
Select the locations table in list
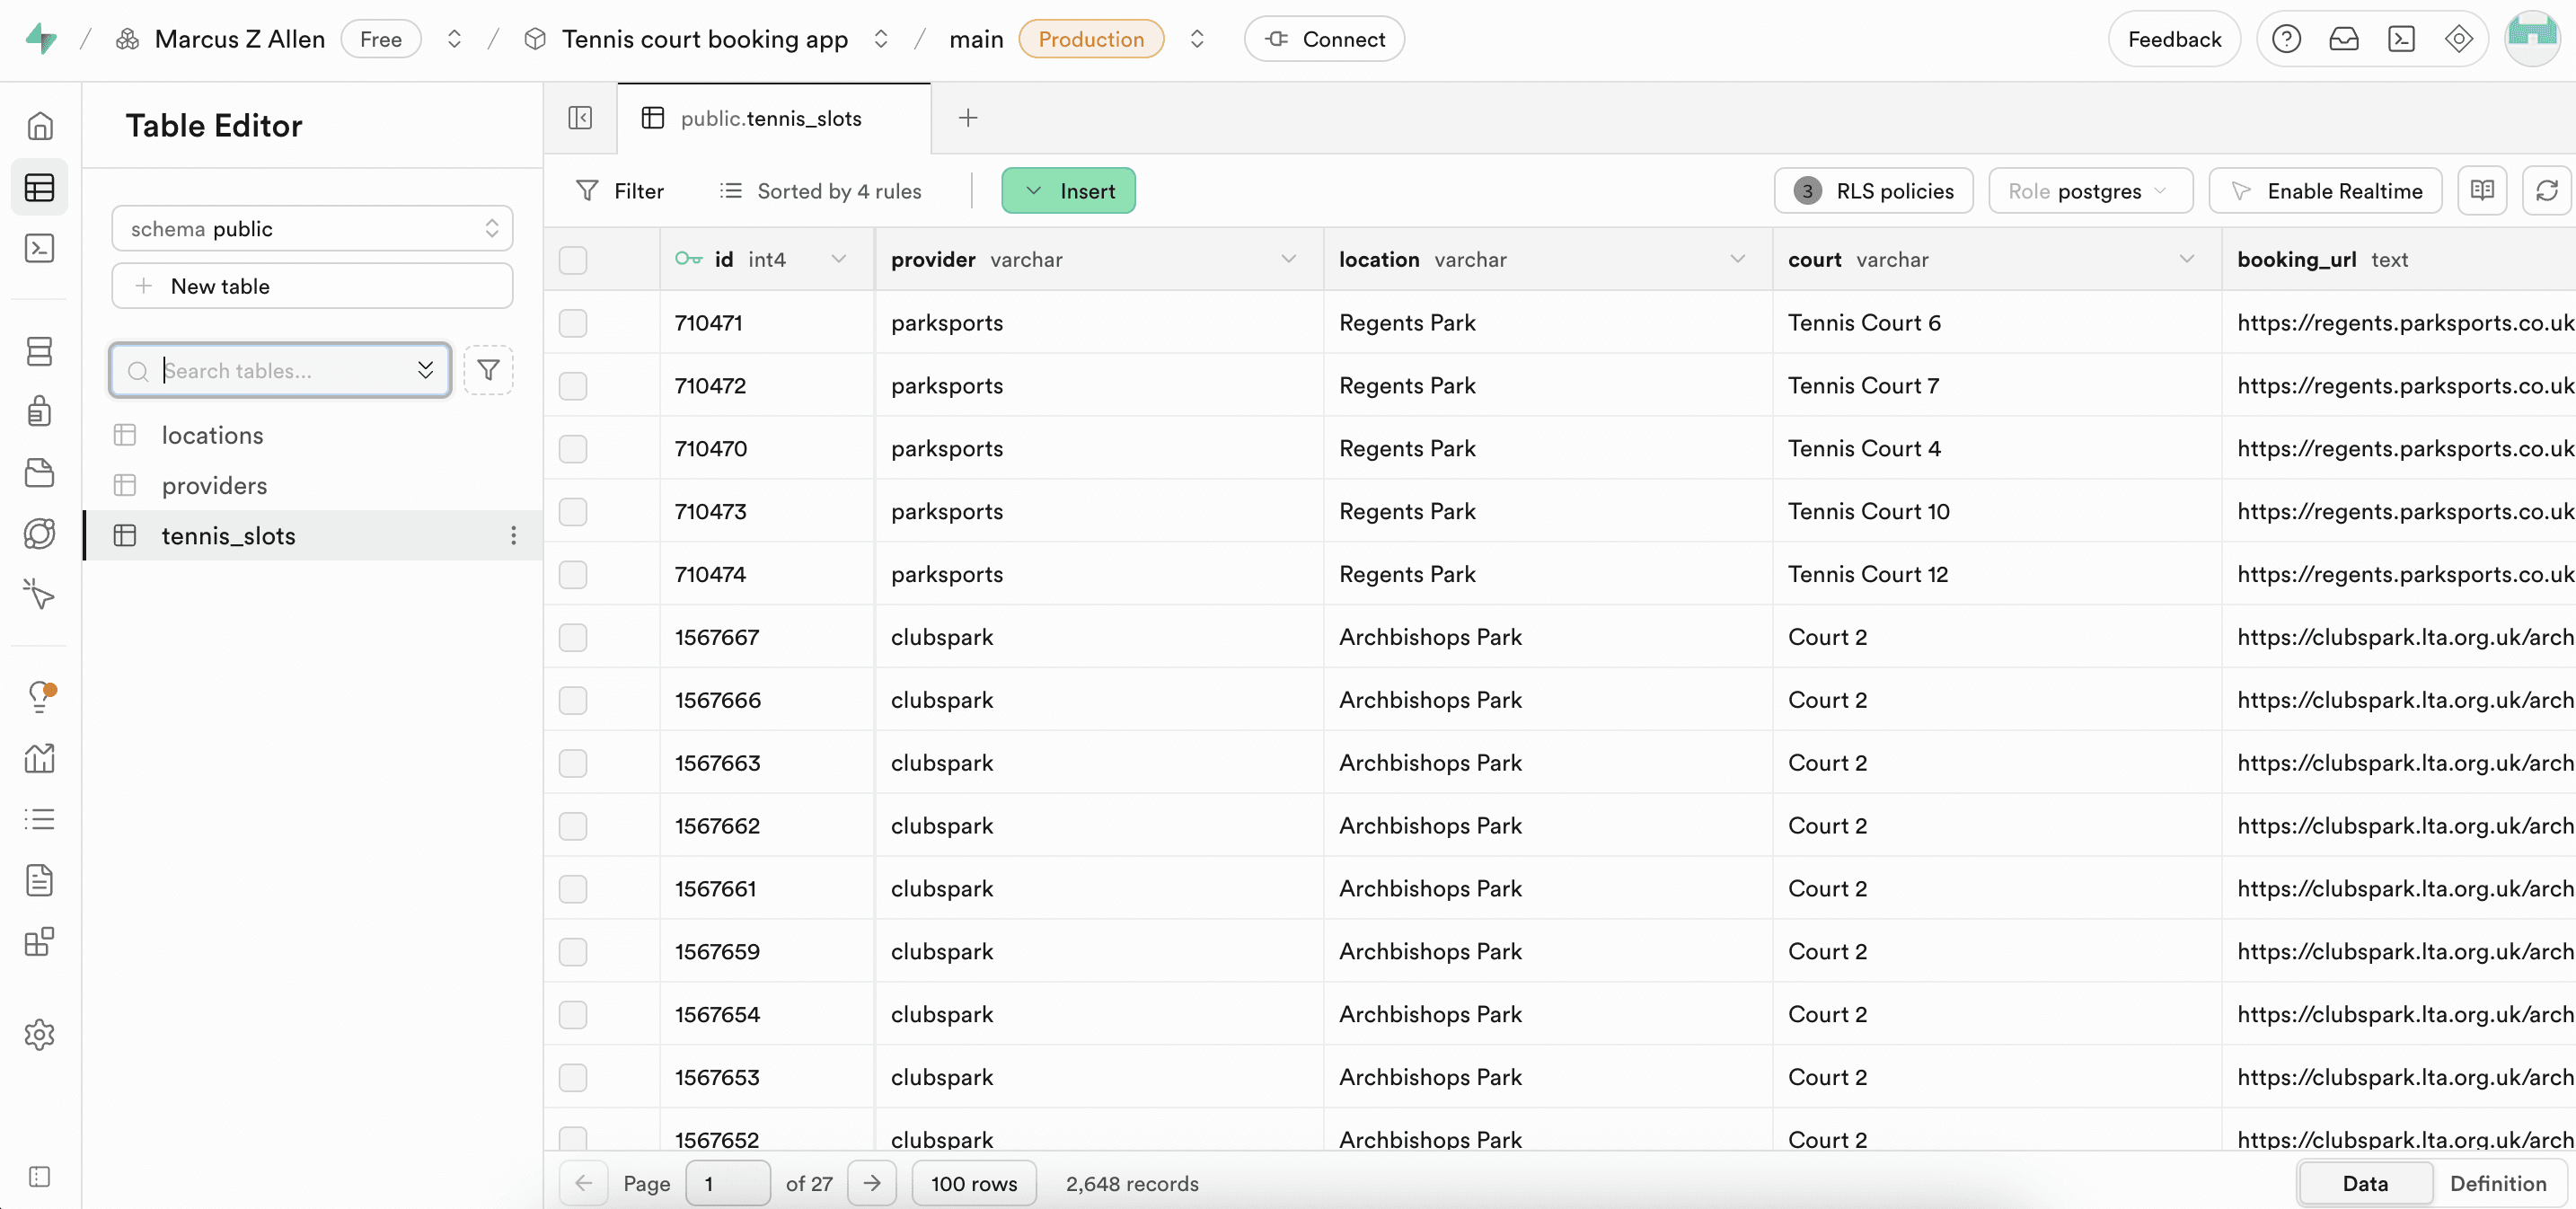(212, 435)
